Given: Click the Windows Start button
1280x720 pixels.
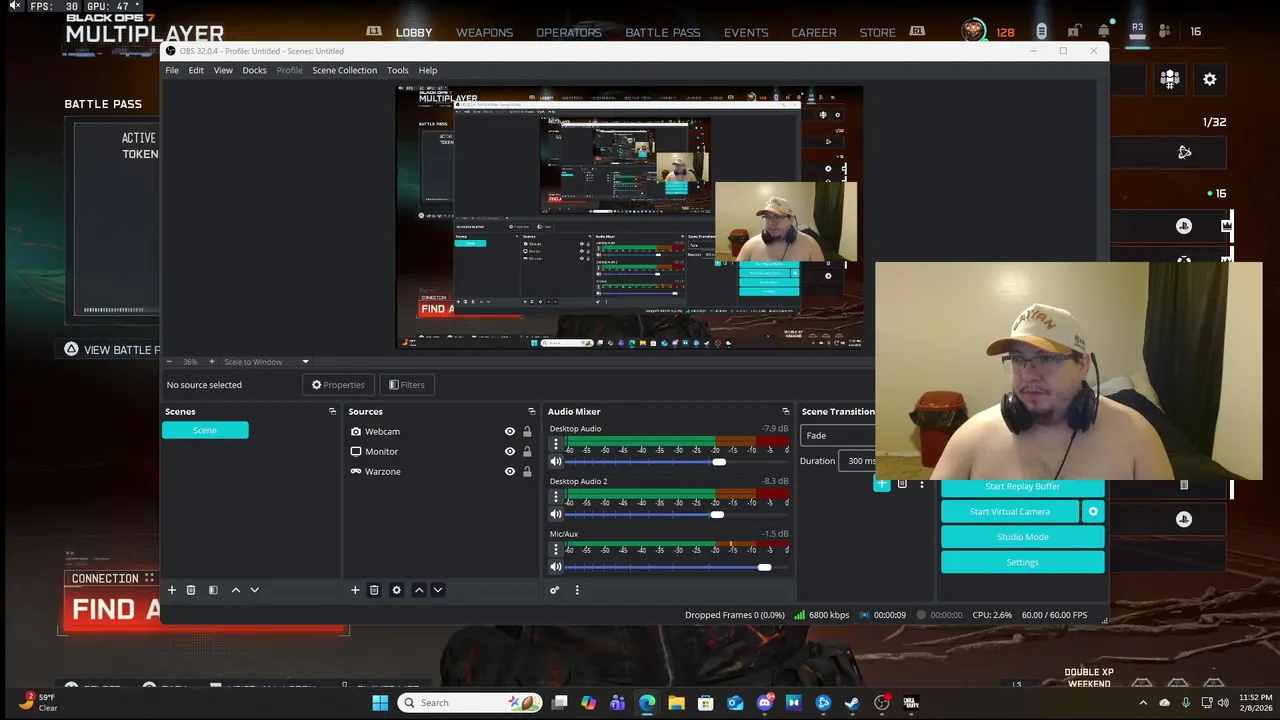Looking at the screenshot, I should click(380, 703).
